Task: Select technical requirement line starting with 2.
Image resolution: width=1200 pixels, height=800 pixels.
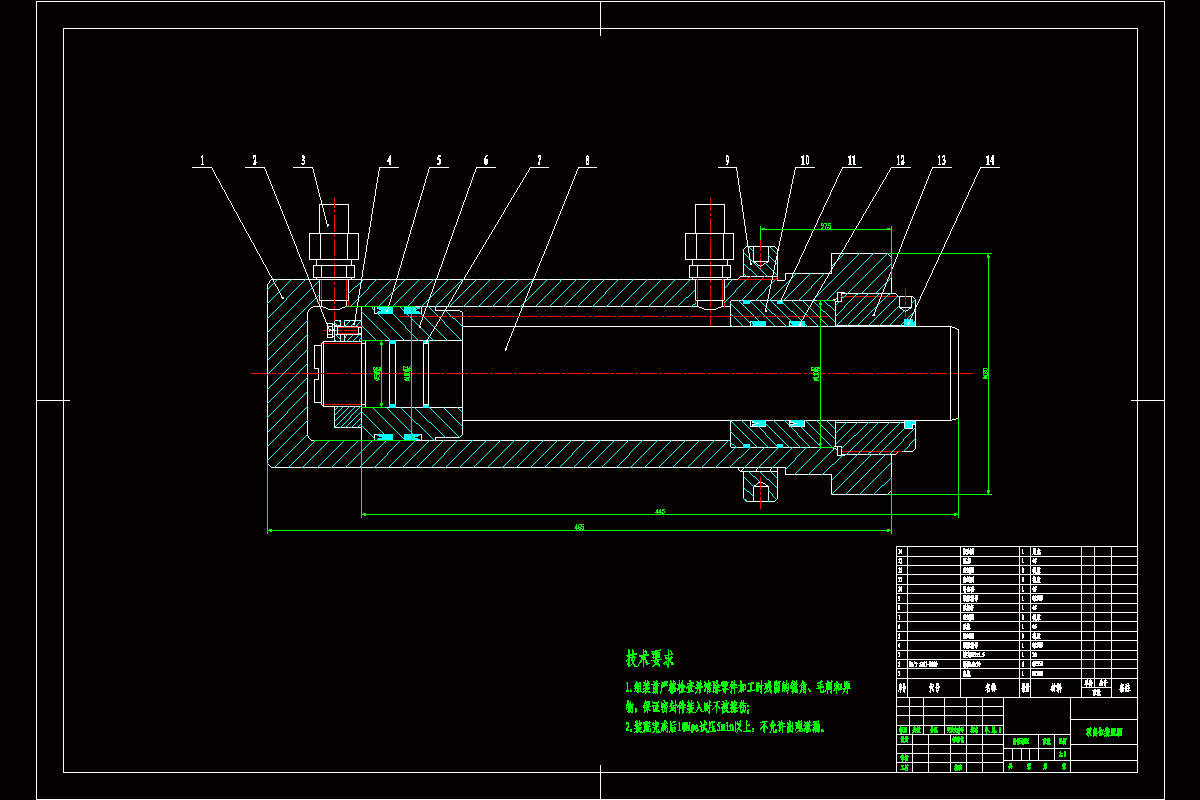Action: point(725,728)
